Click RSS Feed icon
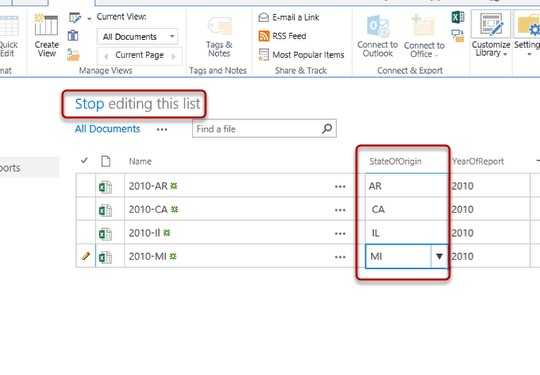Image resolution: width=540 pixels, height=375 pixels. coord(263,36)
